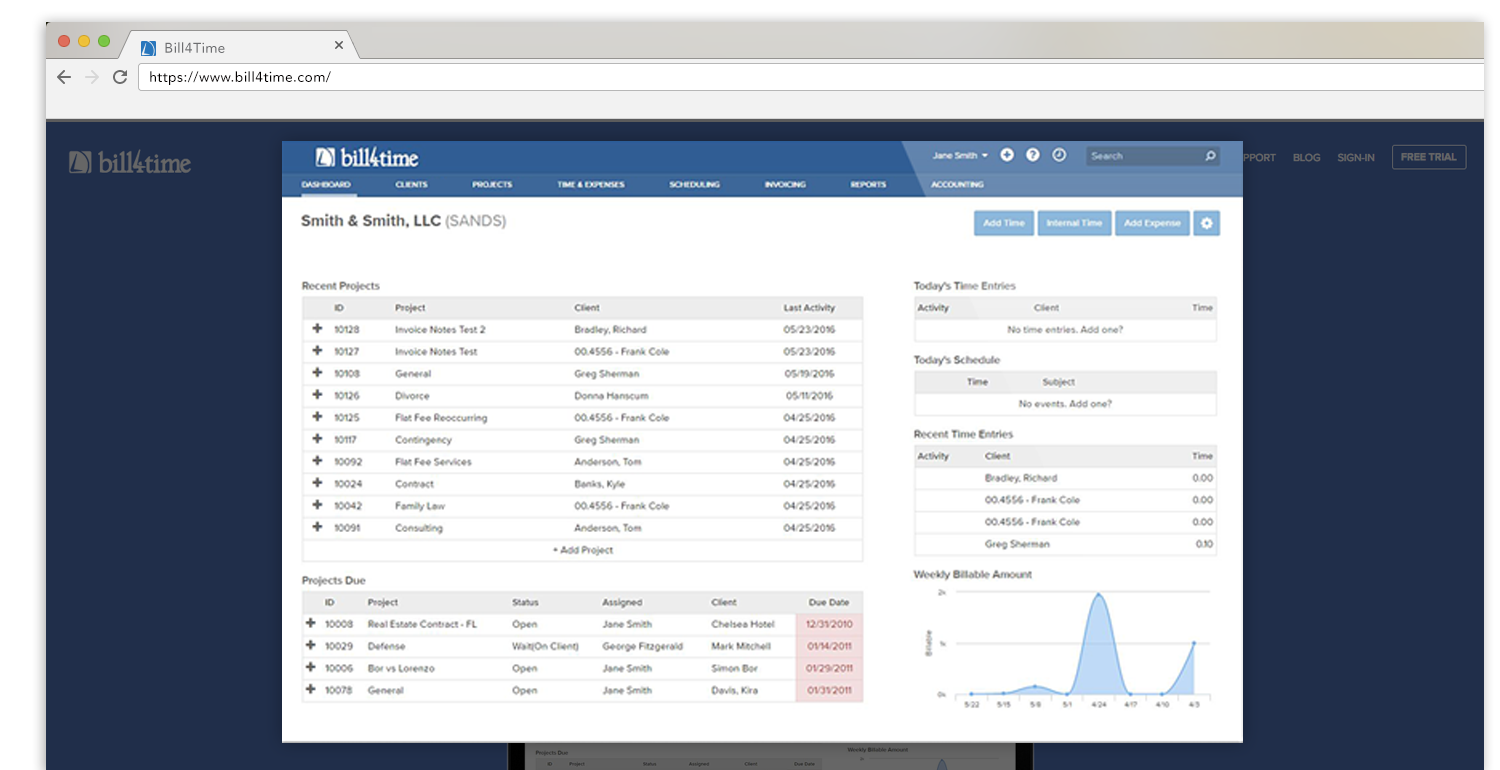
Task: Open quick add using the plus icon
Action: (x=1007, y=155)
